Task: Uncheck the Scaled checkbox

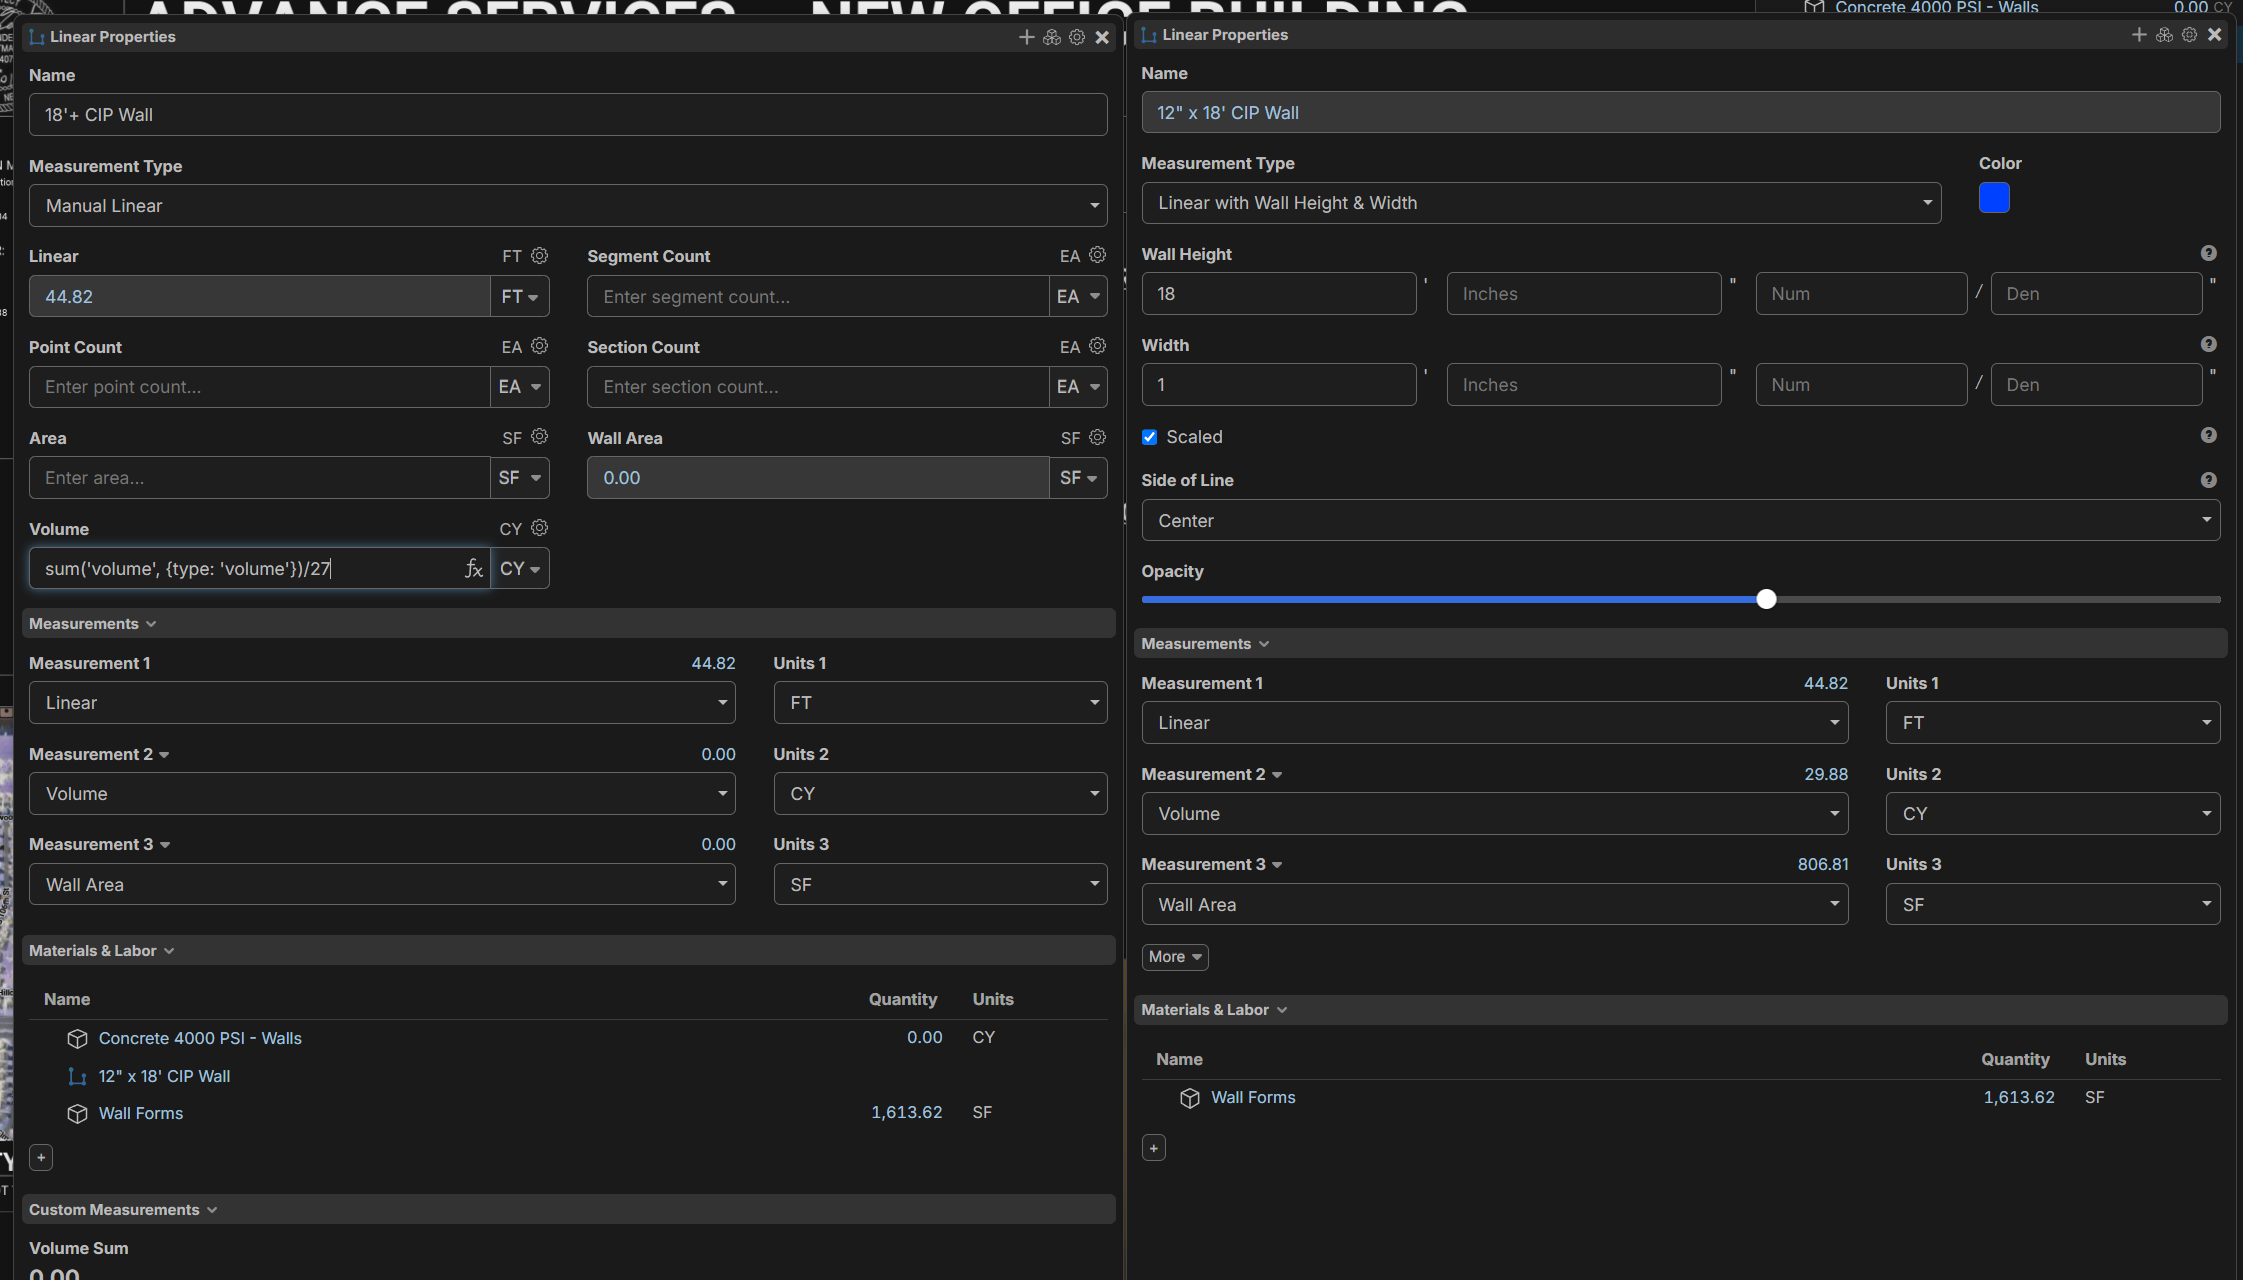Action: pyautogui.click(x=1150, y=437)
